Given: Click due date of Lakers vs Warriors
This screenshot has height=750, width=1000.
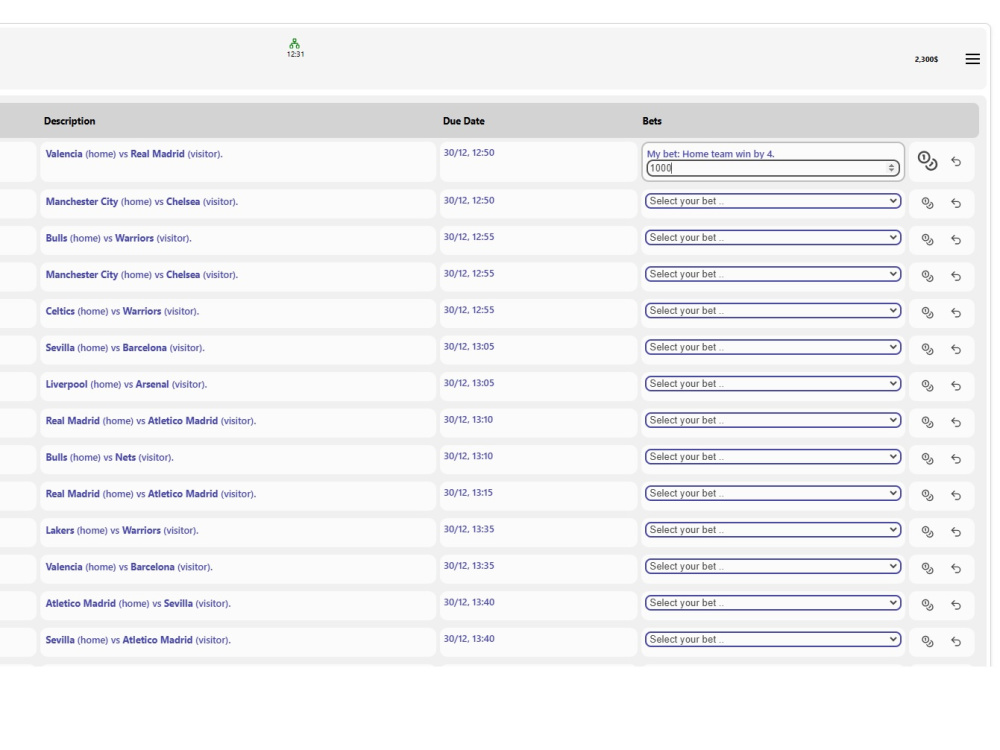Looking at the screenshot, I should 469,529.
